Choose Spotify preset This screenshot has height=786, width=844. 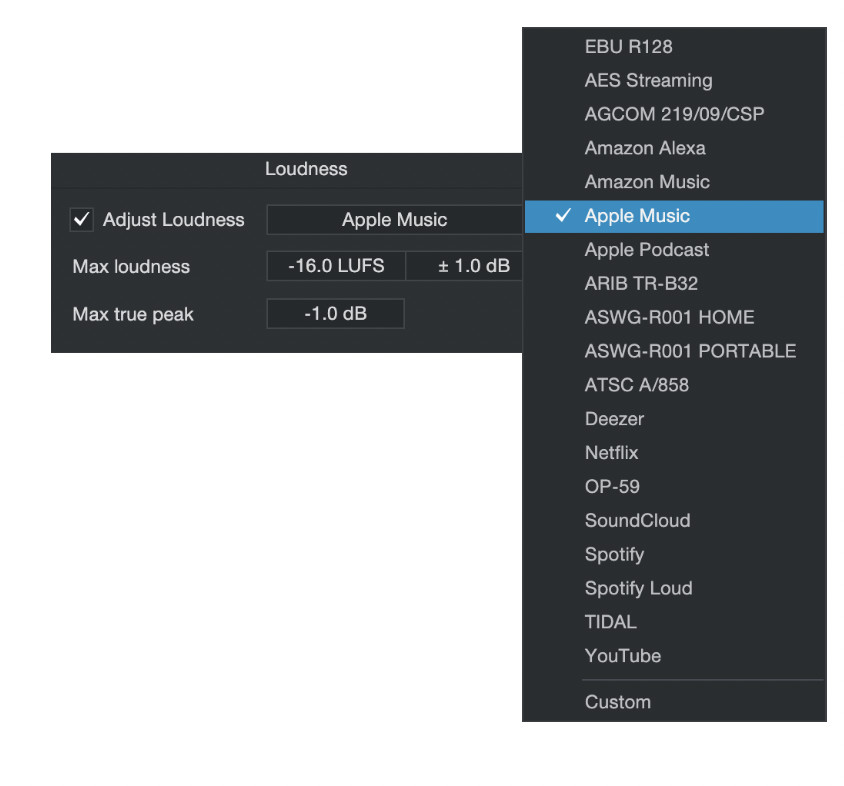pos(674,555)
